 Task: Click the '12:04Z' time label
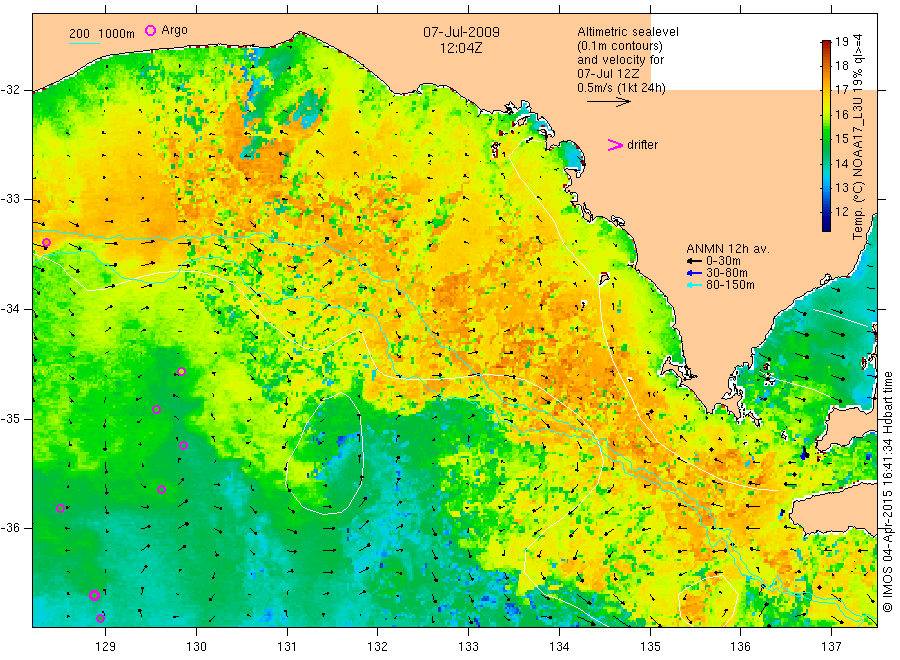tap(461, 48)
